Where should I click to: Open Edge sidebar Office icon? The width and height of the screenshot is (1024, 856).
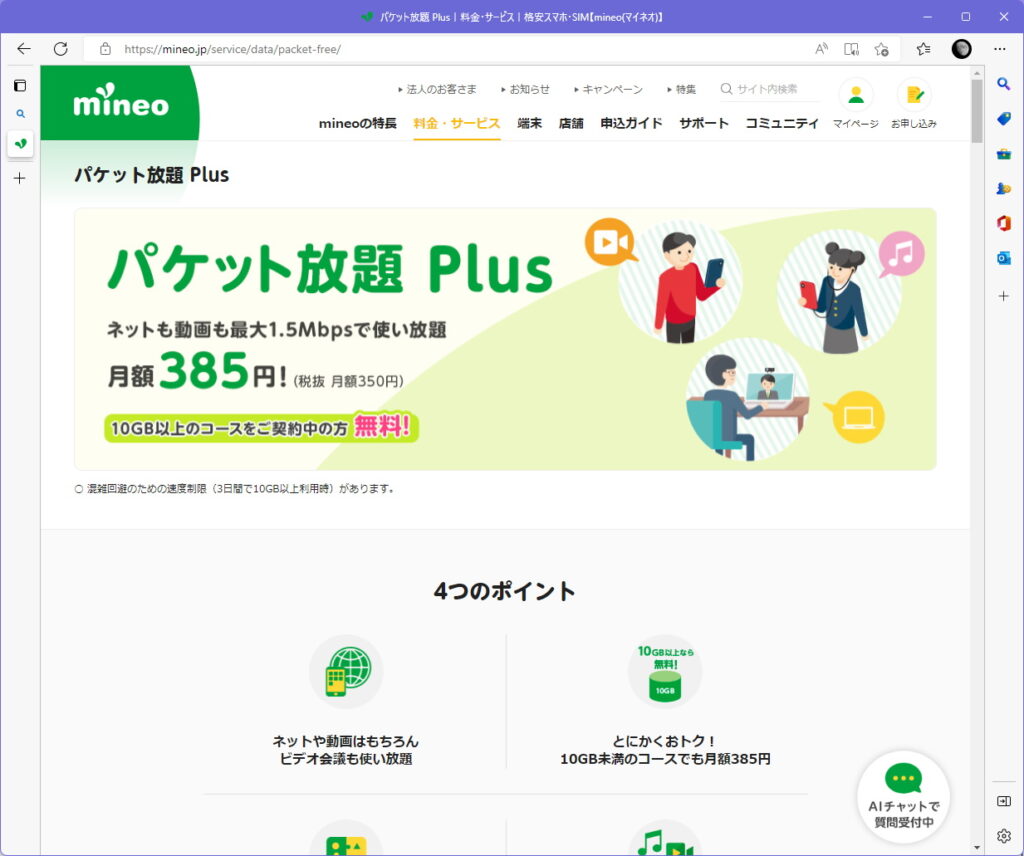(x=1004, y=223)
